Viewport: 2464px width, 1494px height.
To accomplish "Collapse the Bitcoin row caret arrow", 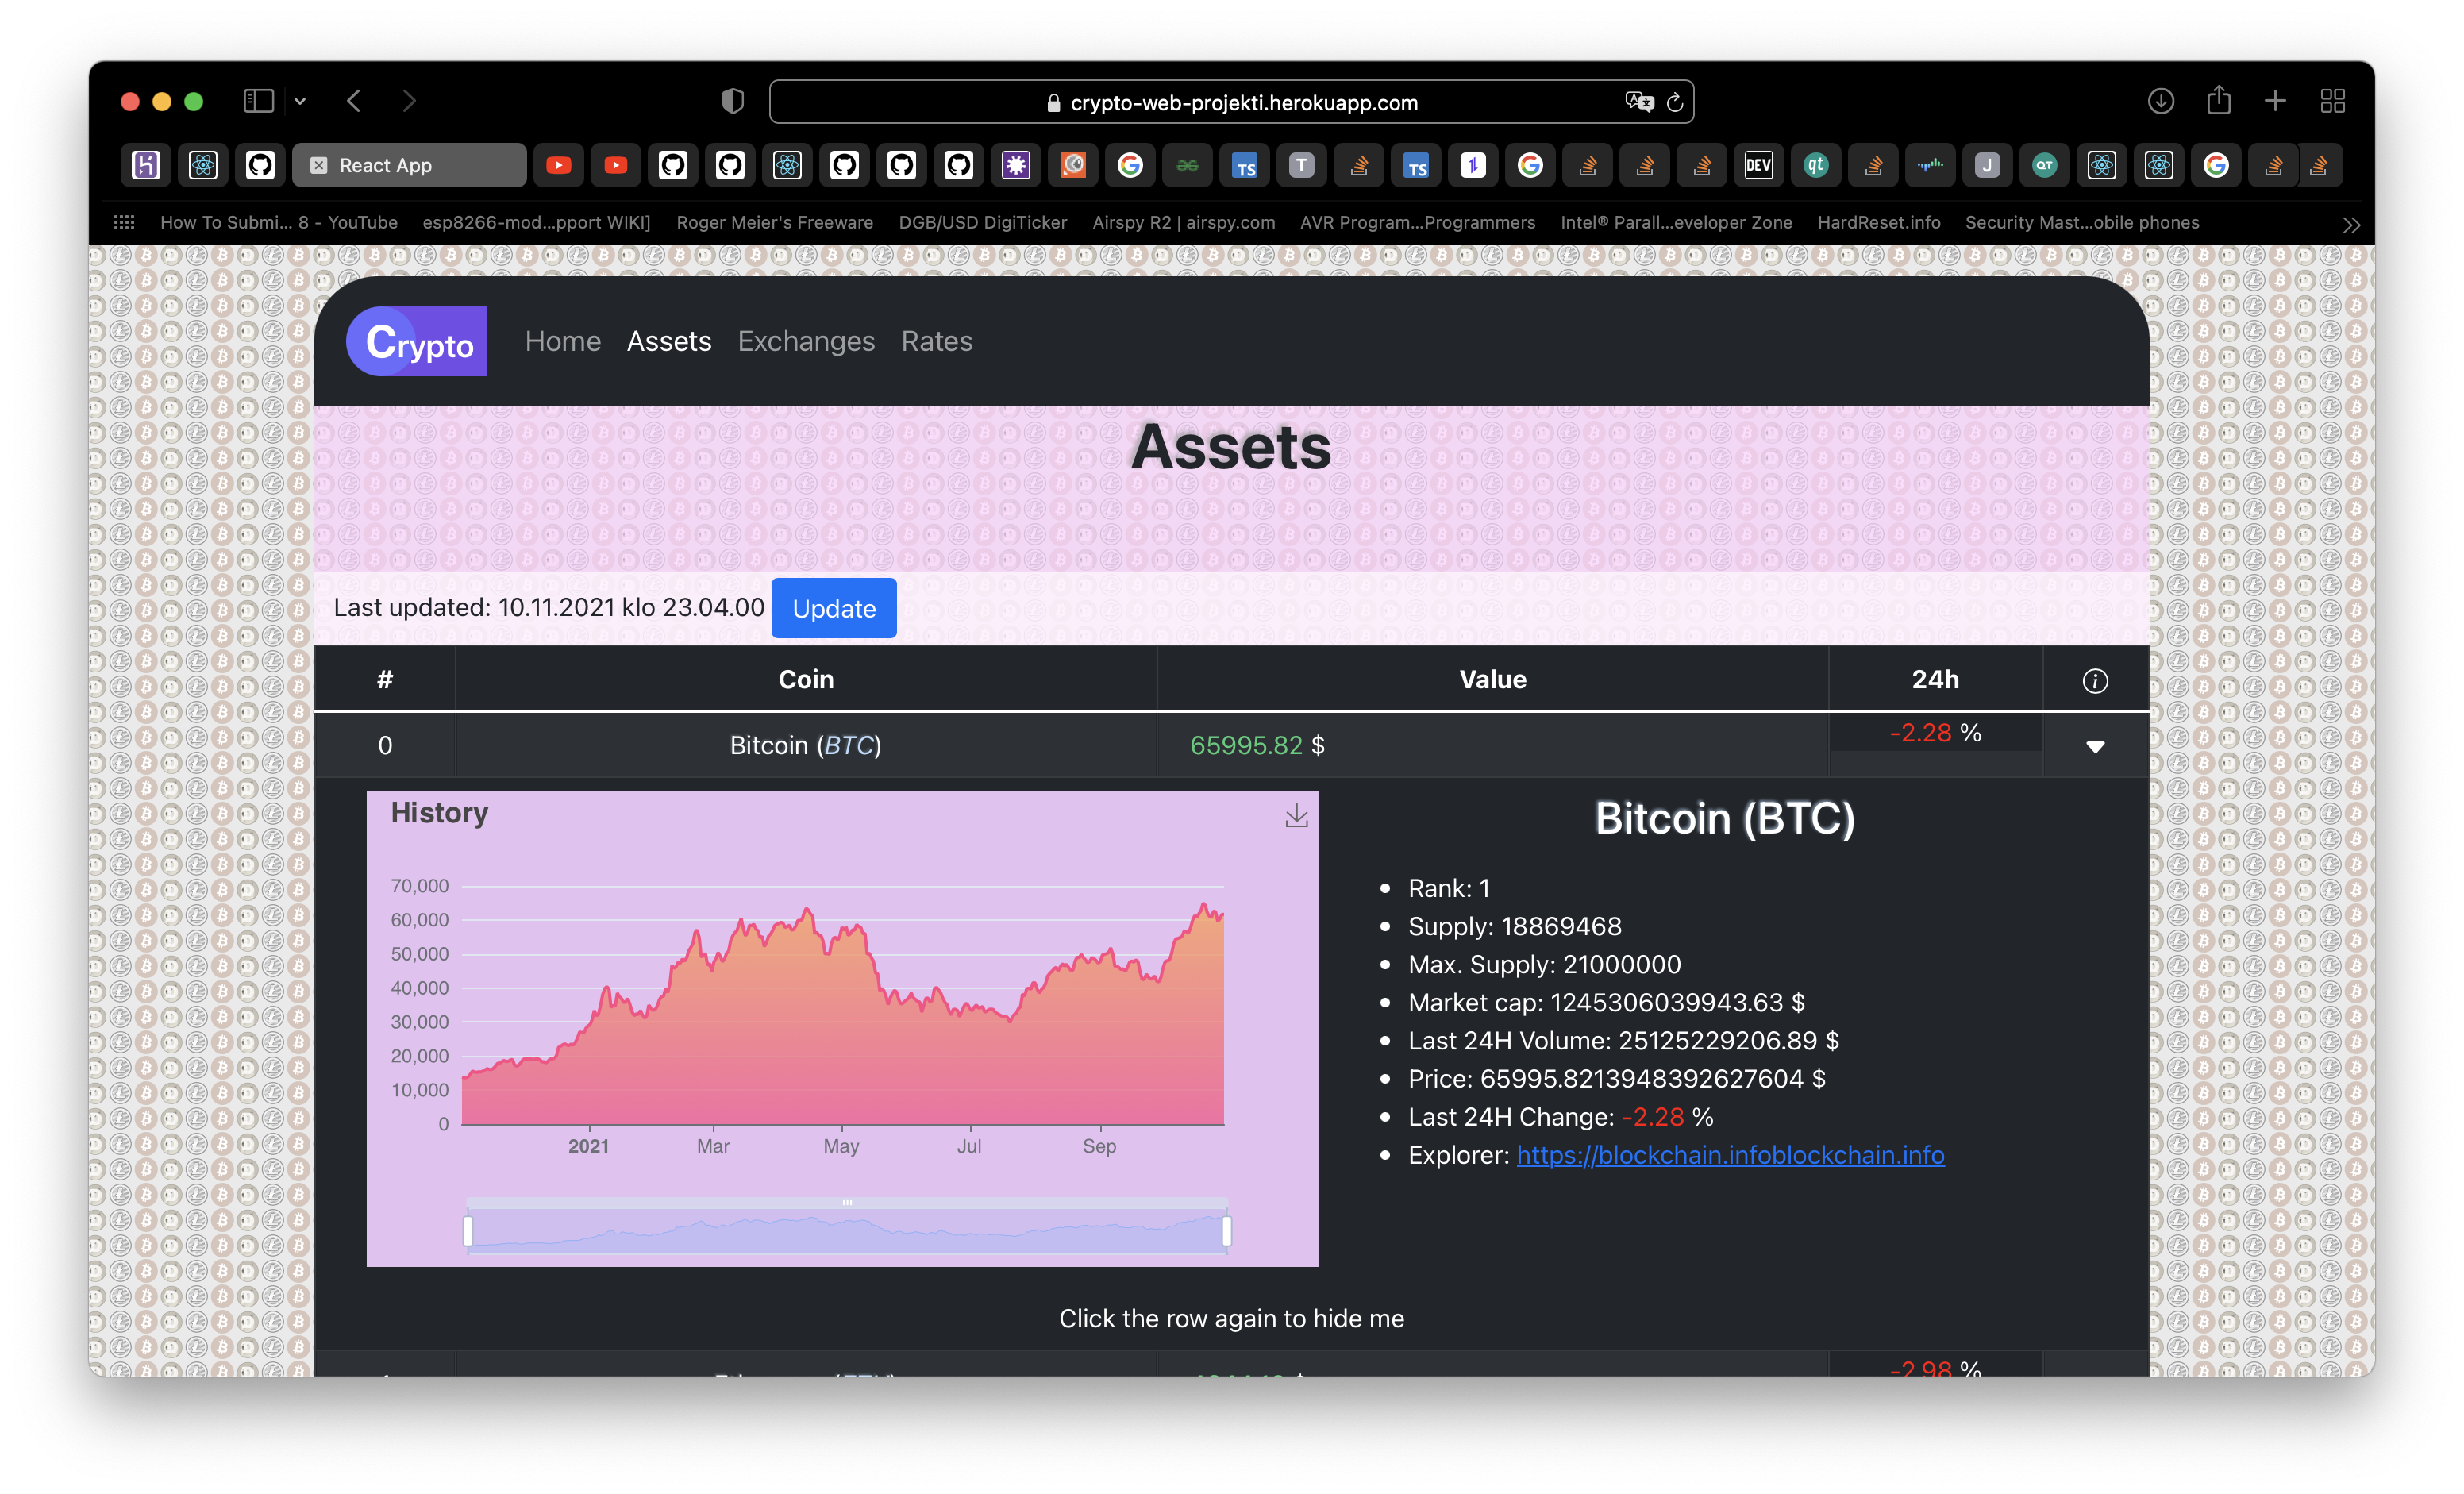I will coord(2095,747).
